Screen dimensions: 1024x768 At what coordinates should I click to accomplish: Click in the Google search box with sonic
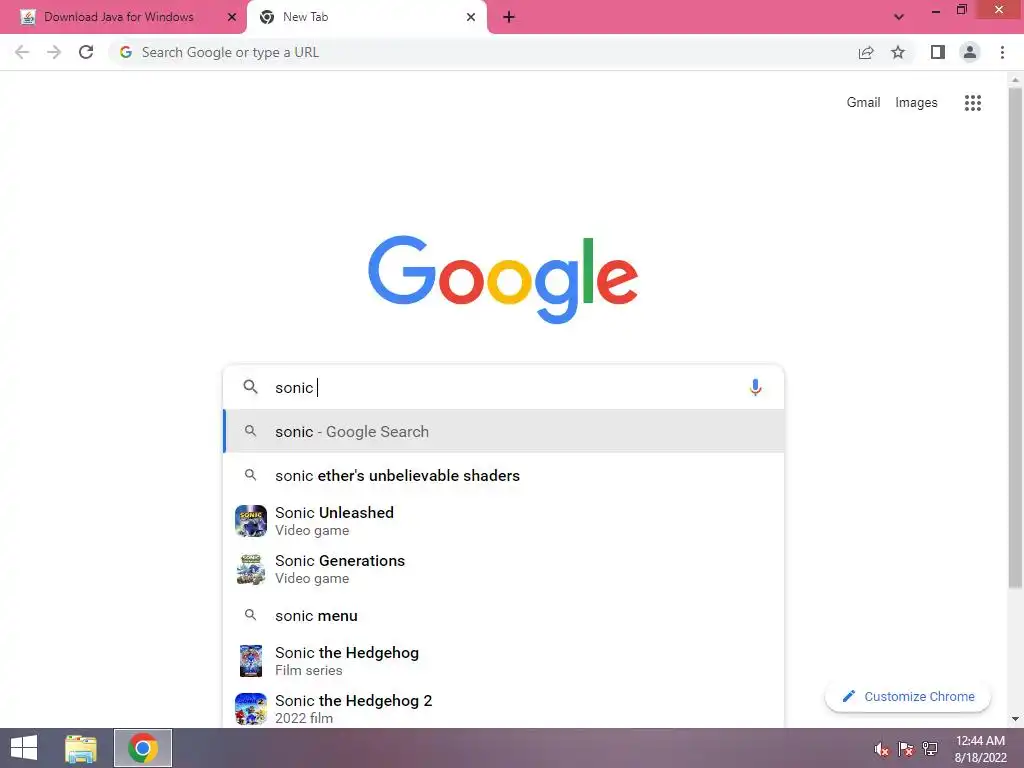(503, 387)
